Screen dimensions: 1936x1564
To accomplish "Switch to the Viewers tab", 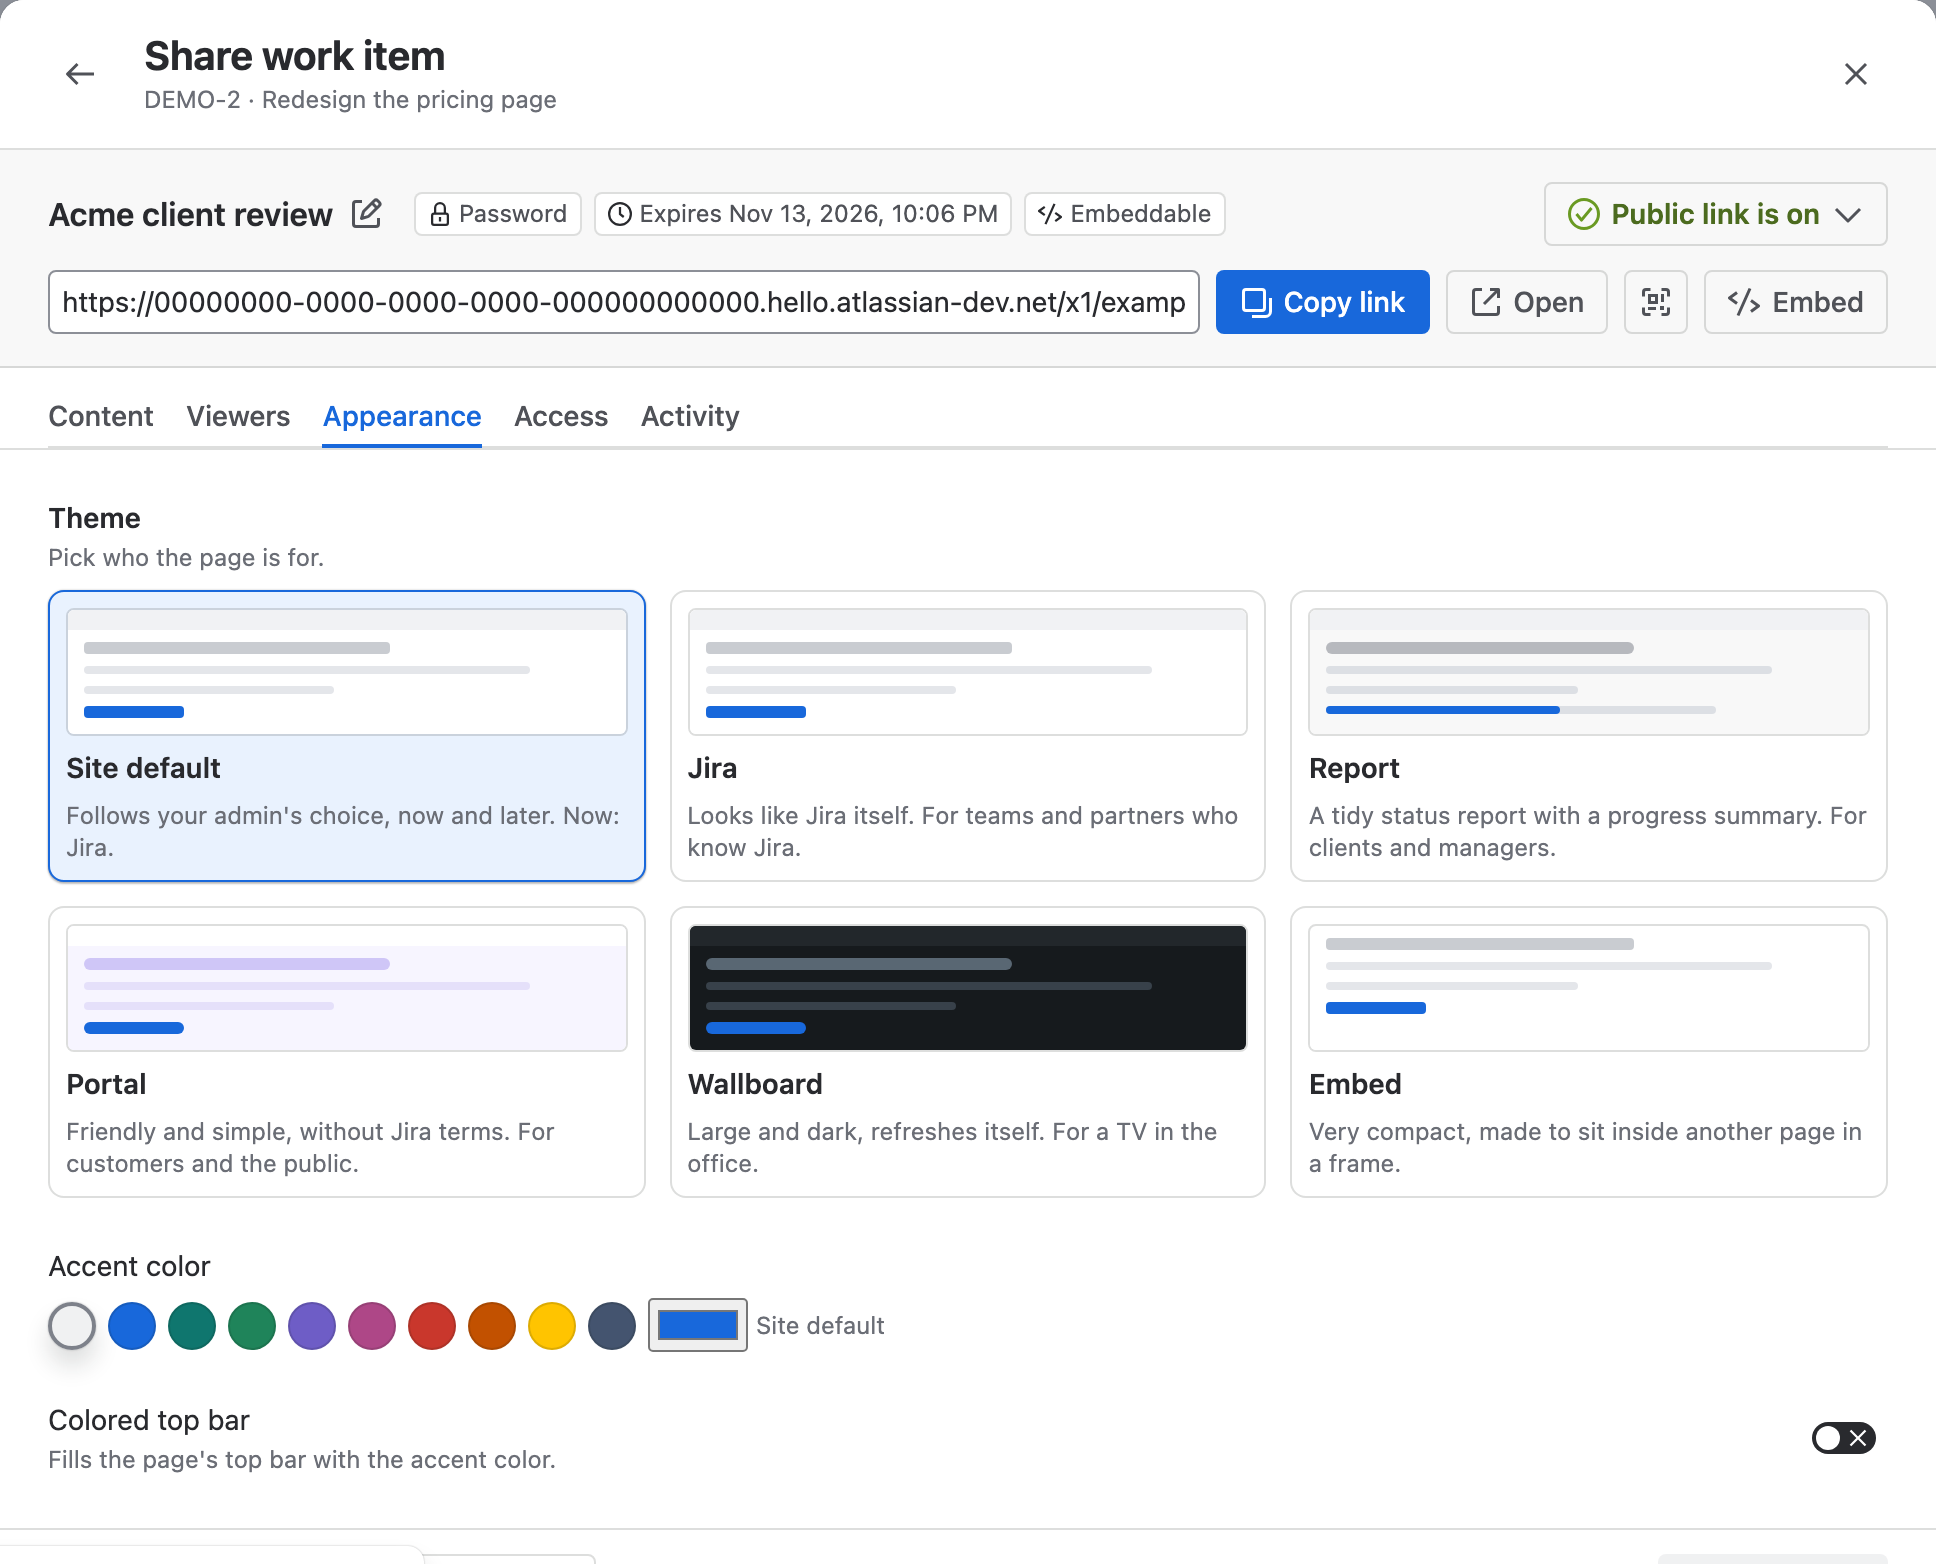I will pos(238,416).
